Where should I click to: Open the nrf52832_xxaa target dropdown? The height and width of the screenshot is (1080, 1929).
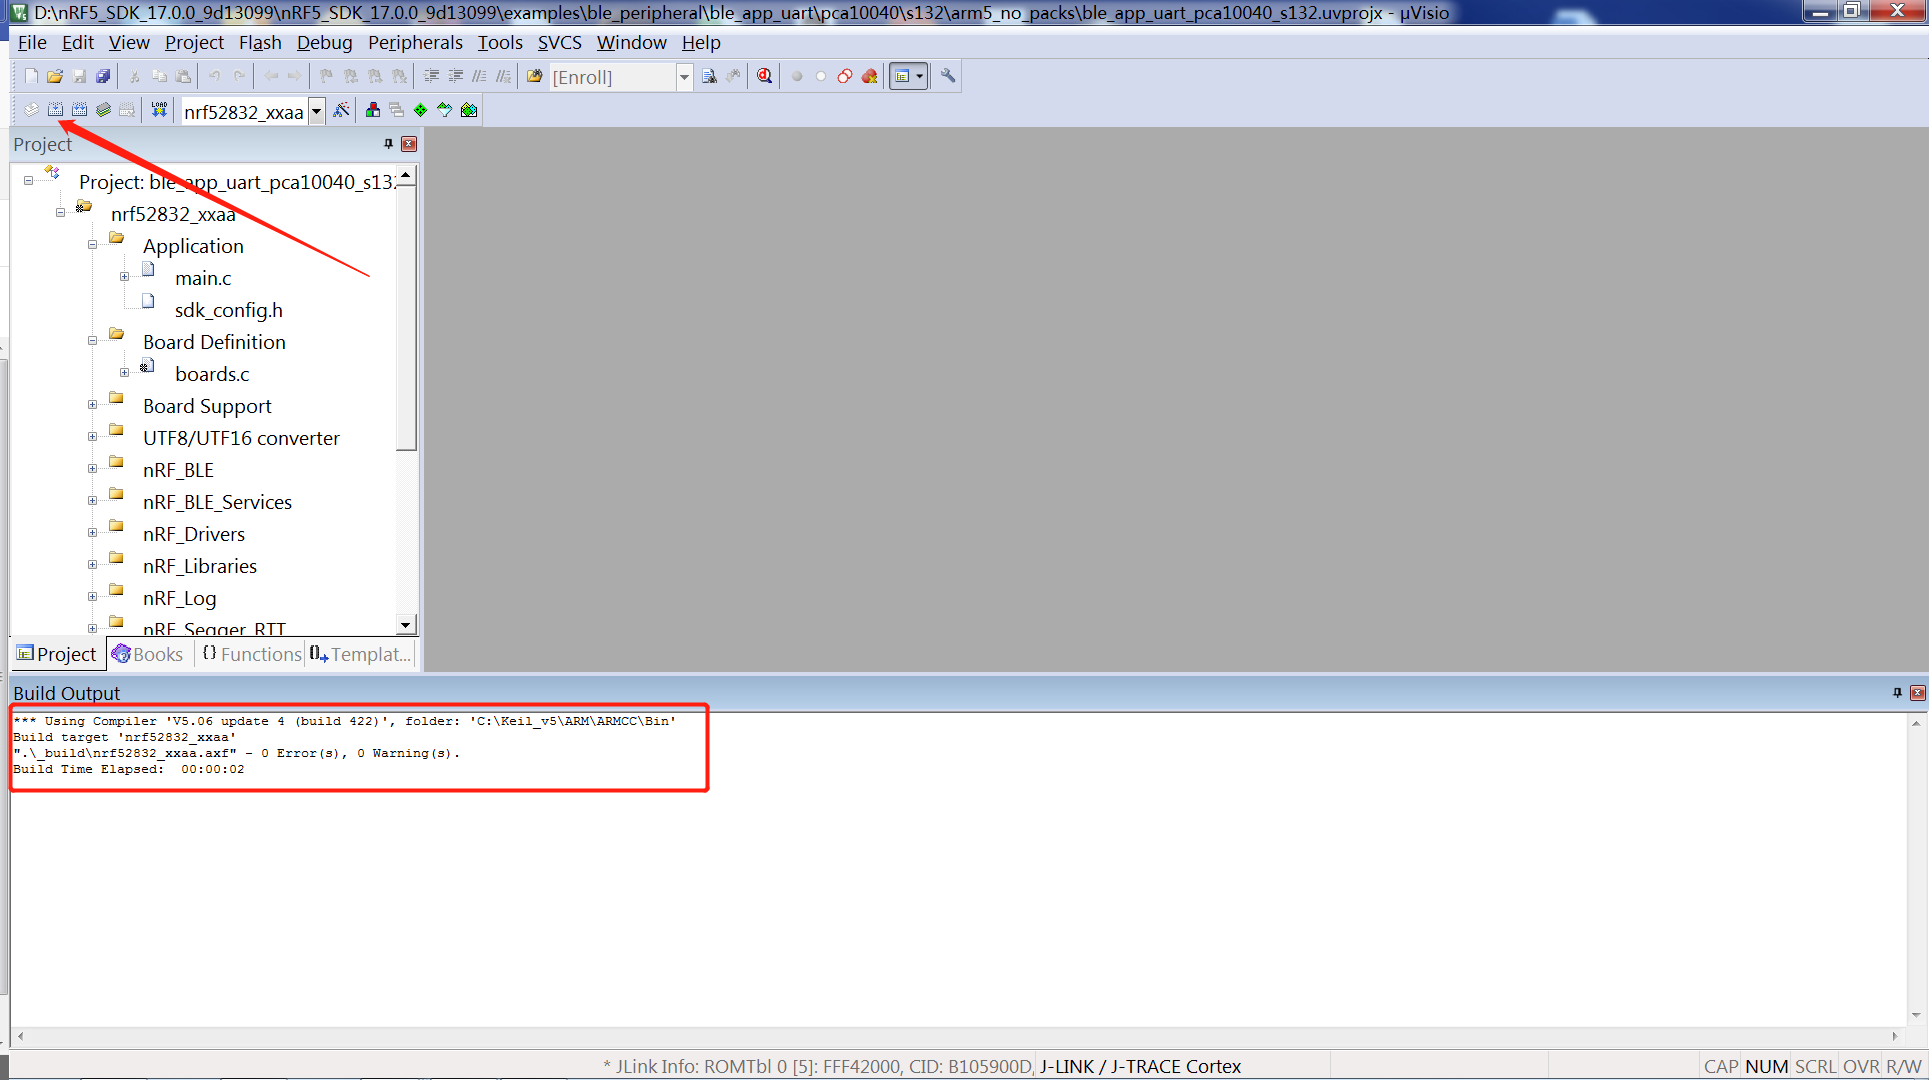[x=316, y=111]
